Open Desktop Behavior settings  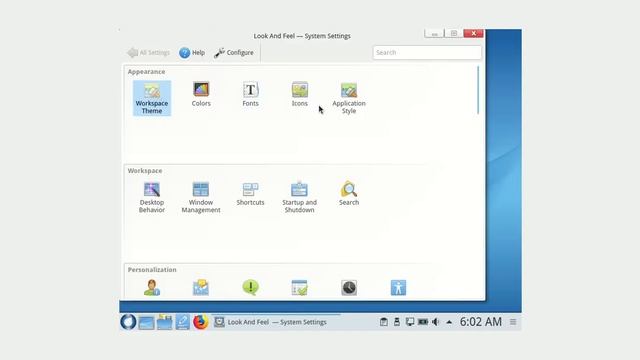(x=152, y=197)
